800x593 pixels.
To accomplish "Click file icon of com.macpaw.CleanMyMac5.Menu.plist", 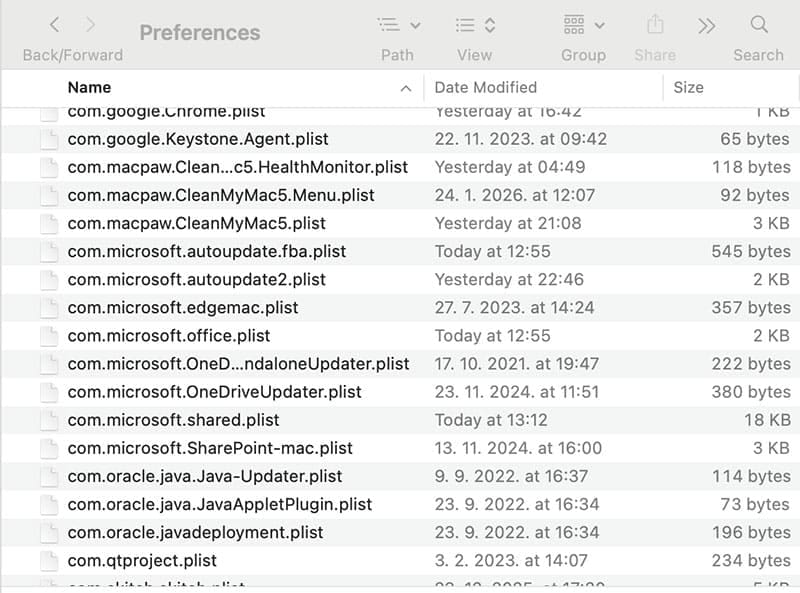I will (x=49, y=195).
